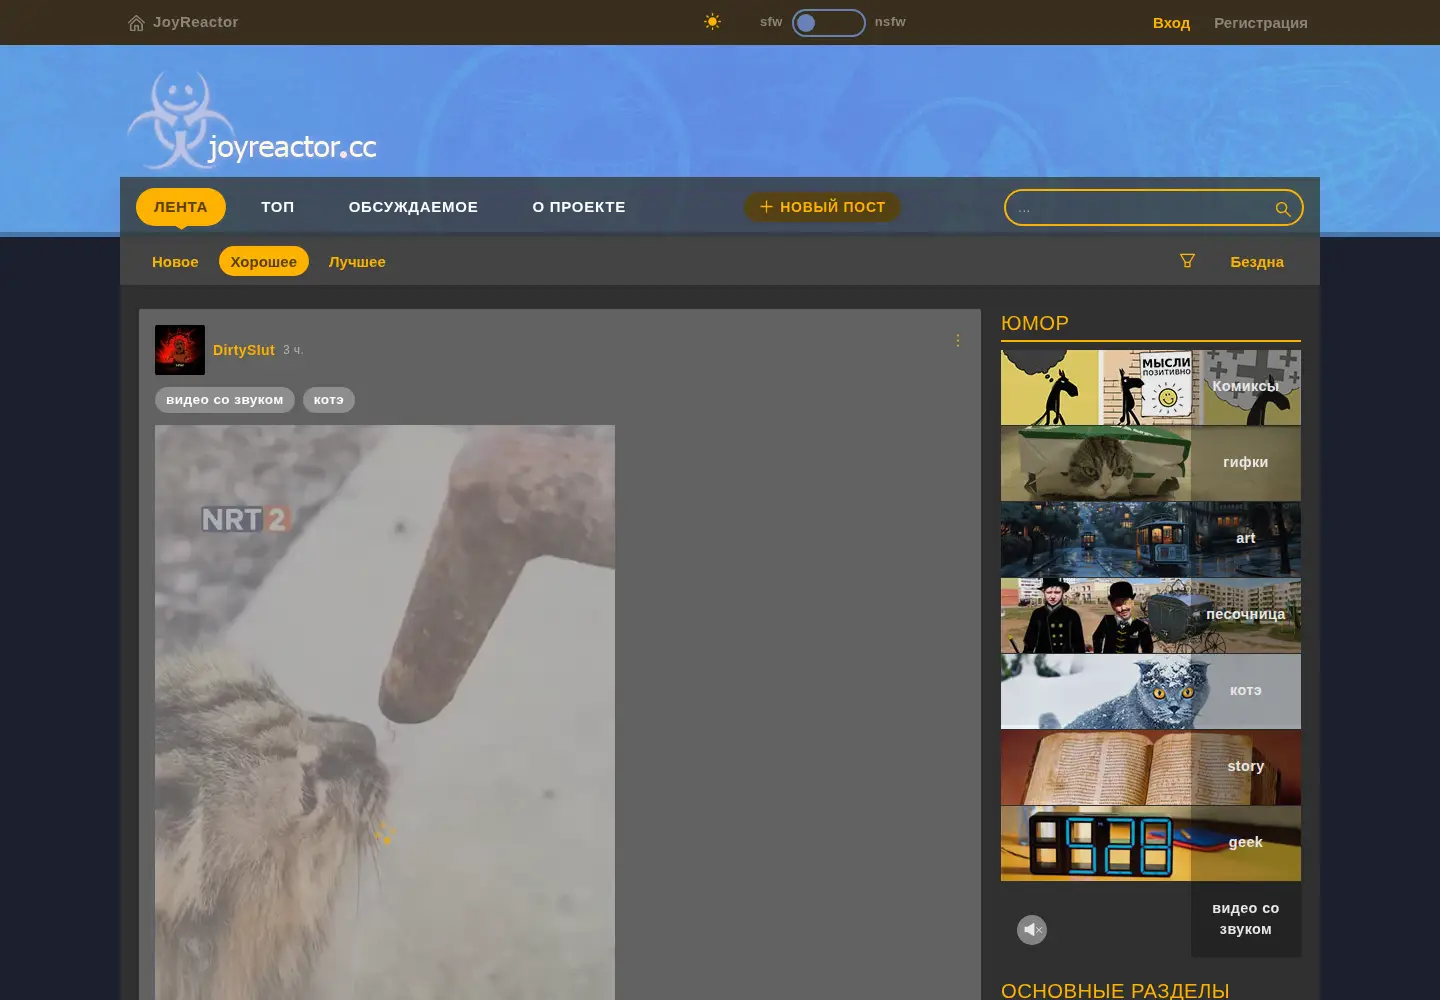Create a post with НОВЫЙ ПОСТ
This screenshot has height=1000, width=1440.
tap(822, 207)
